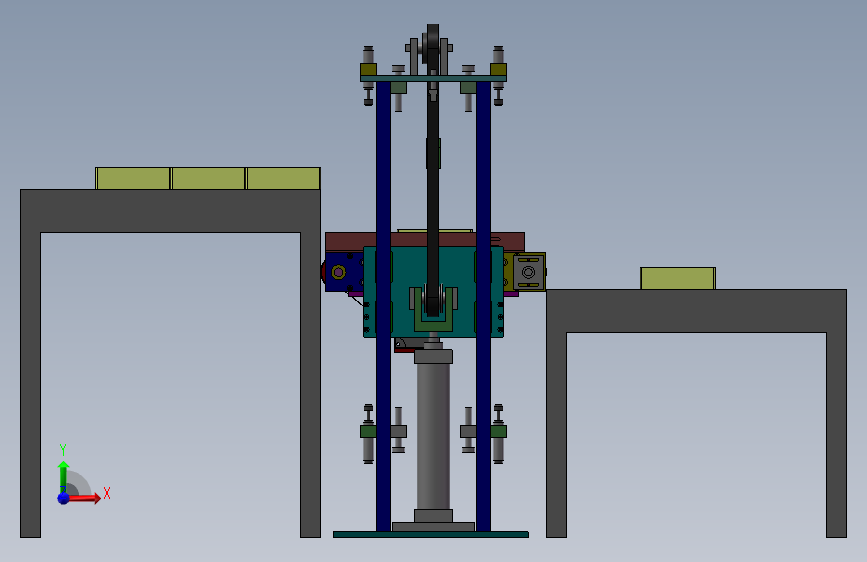Click the red X axis arrow of triad
867x562 pixels.
84,498
